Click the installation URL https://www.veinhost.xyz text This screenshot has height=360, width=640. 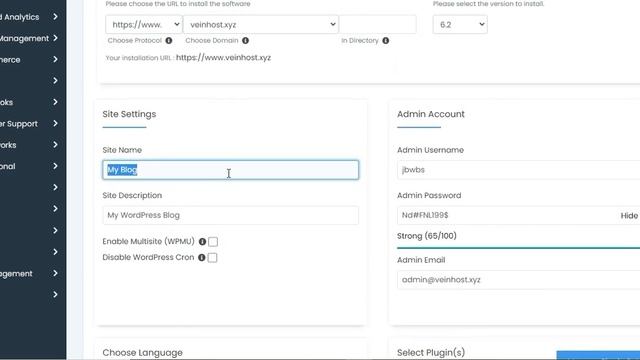pos(223,58)
